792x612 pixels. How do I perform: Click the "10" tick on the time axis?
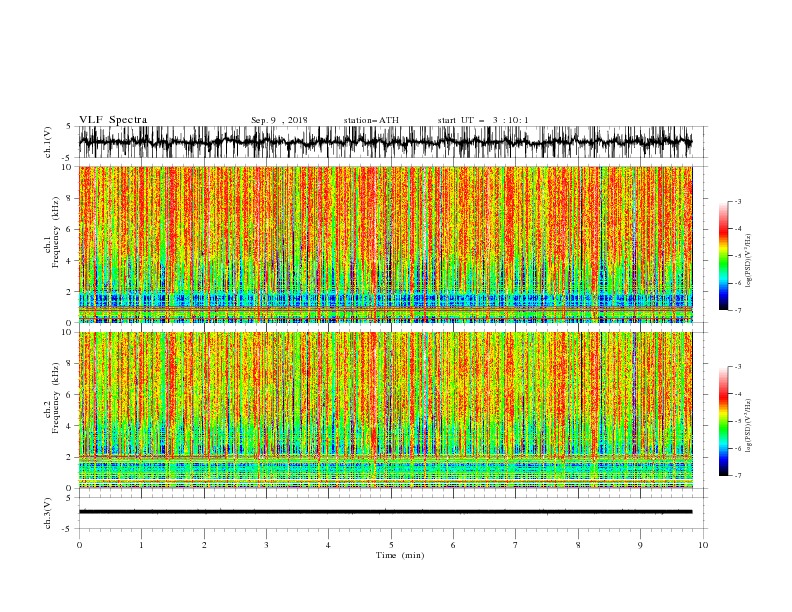coord(703,545)
